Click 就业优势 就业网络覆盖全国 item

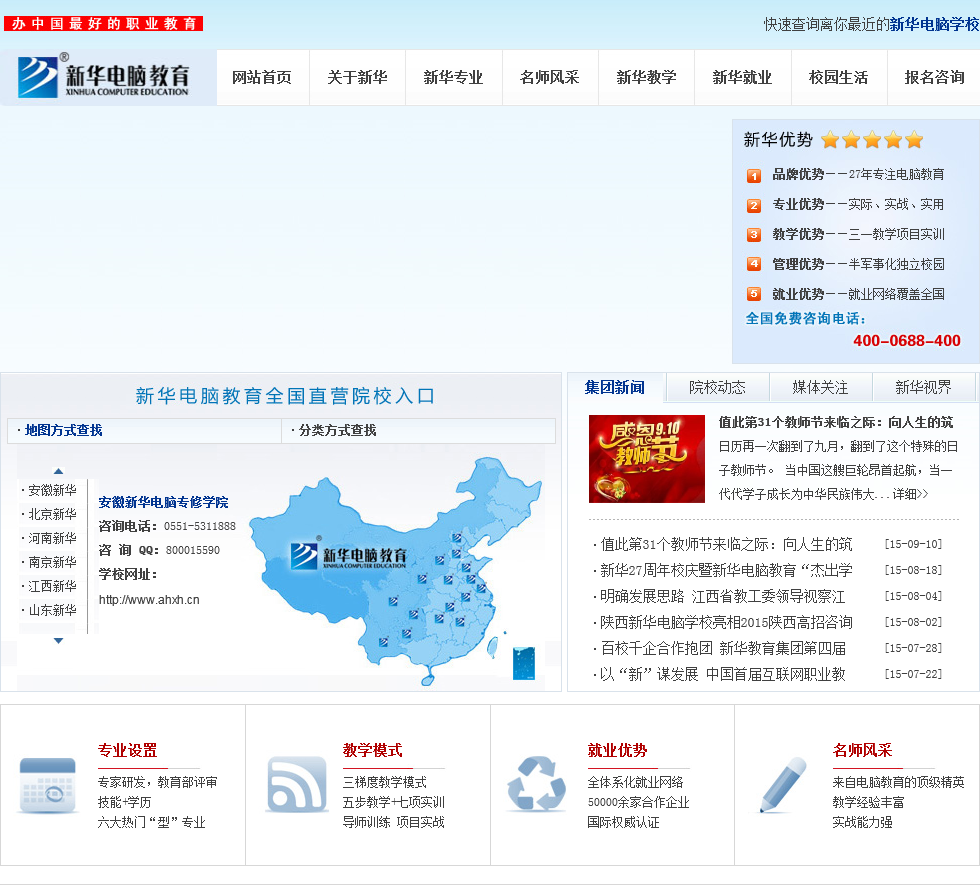tap(858, 294)
